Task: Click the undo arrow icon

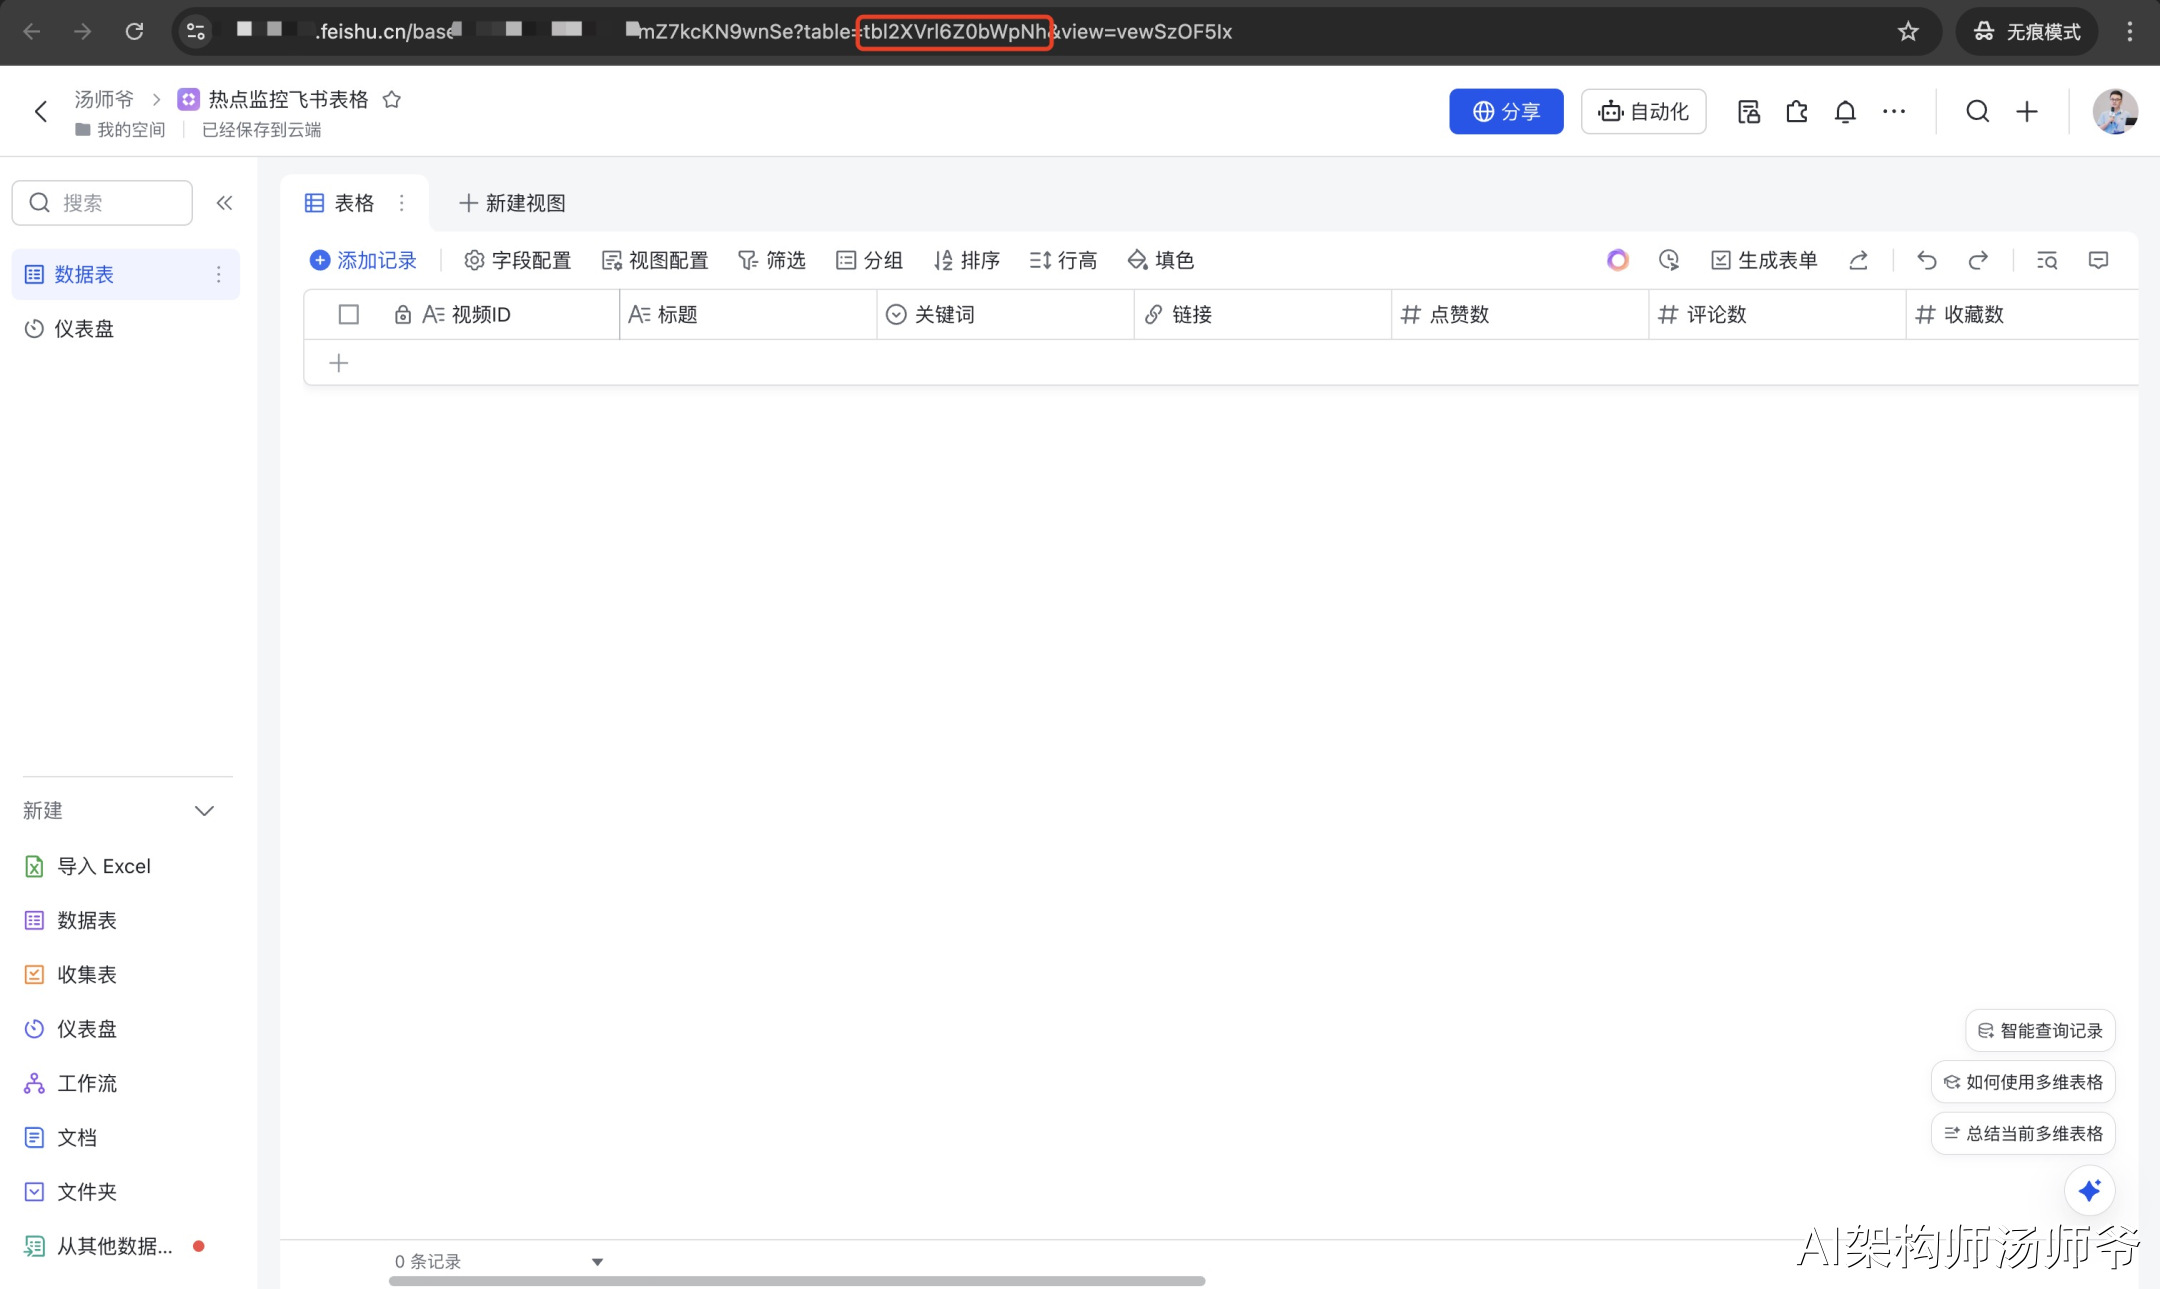Action: point(1925,260)
